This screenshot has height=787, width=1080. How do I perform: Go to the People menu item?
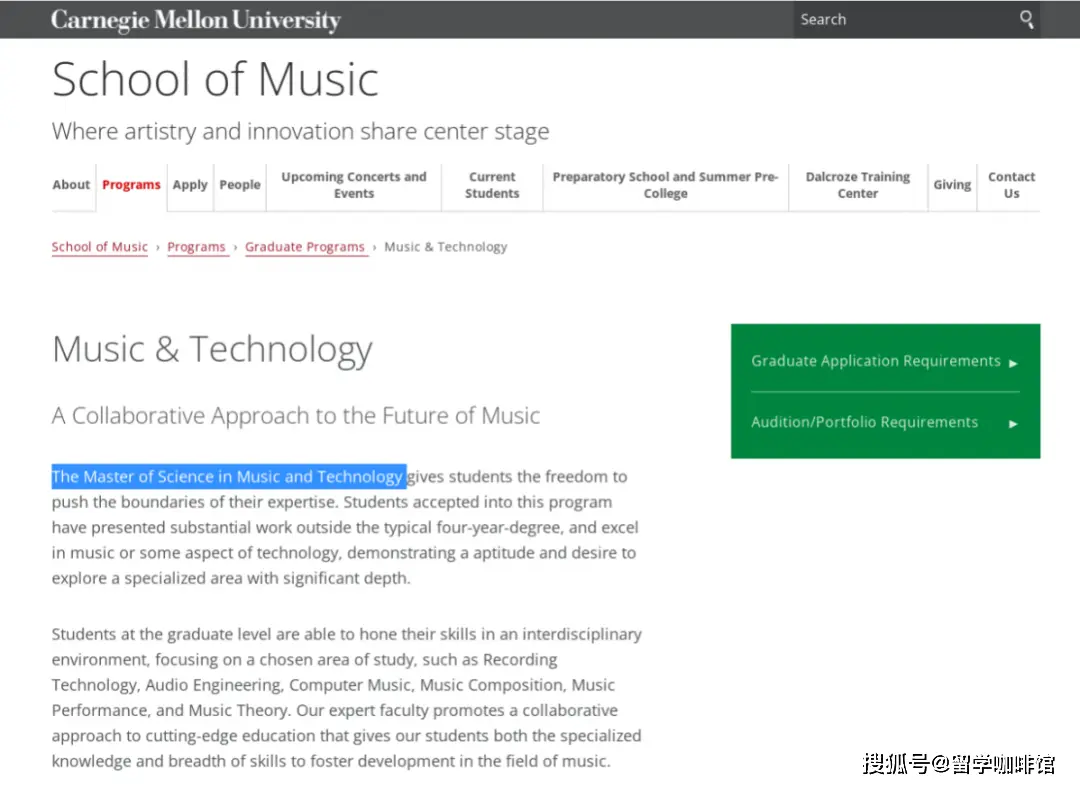tap(240, 185)
